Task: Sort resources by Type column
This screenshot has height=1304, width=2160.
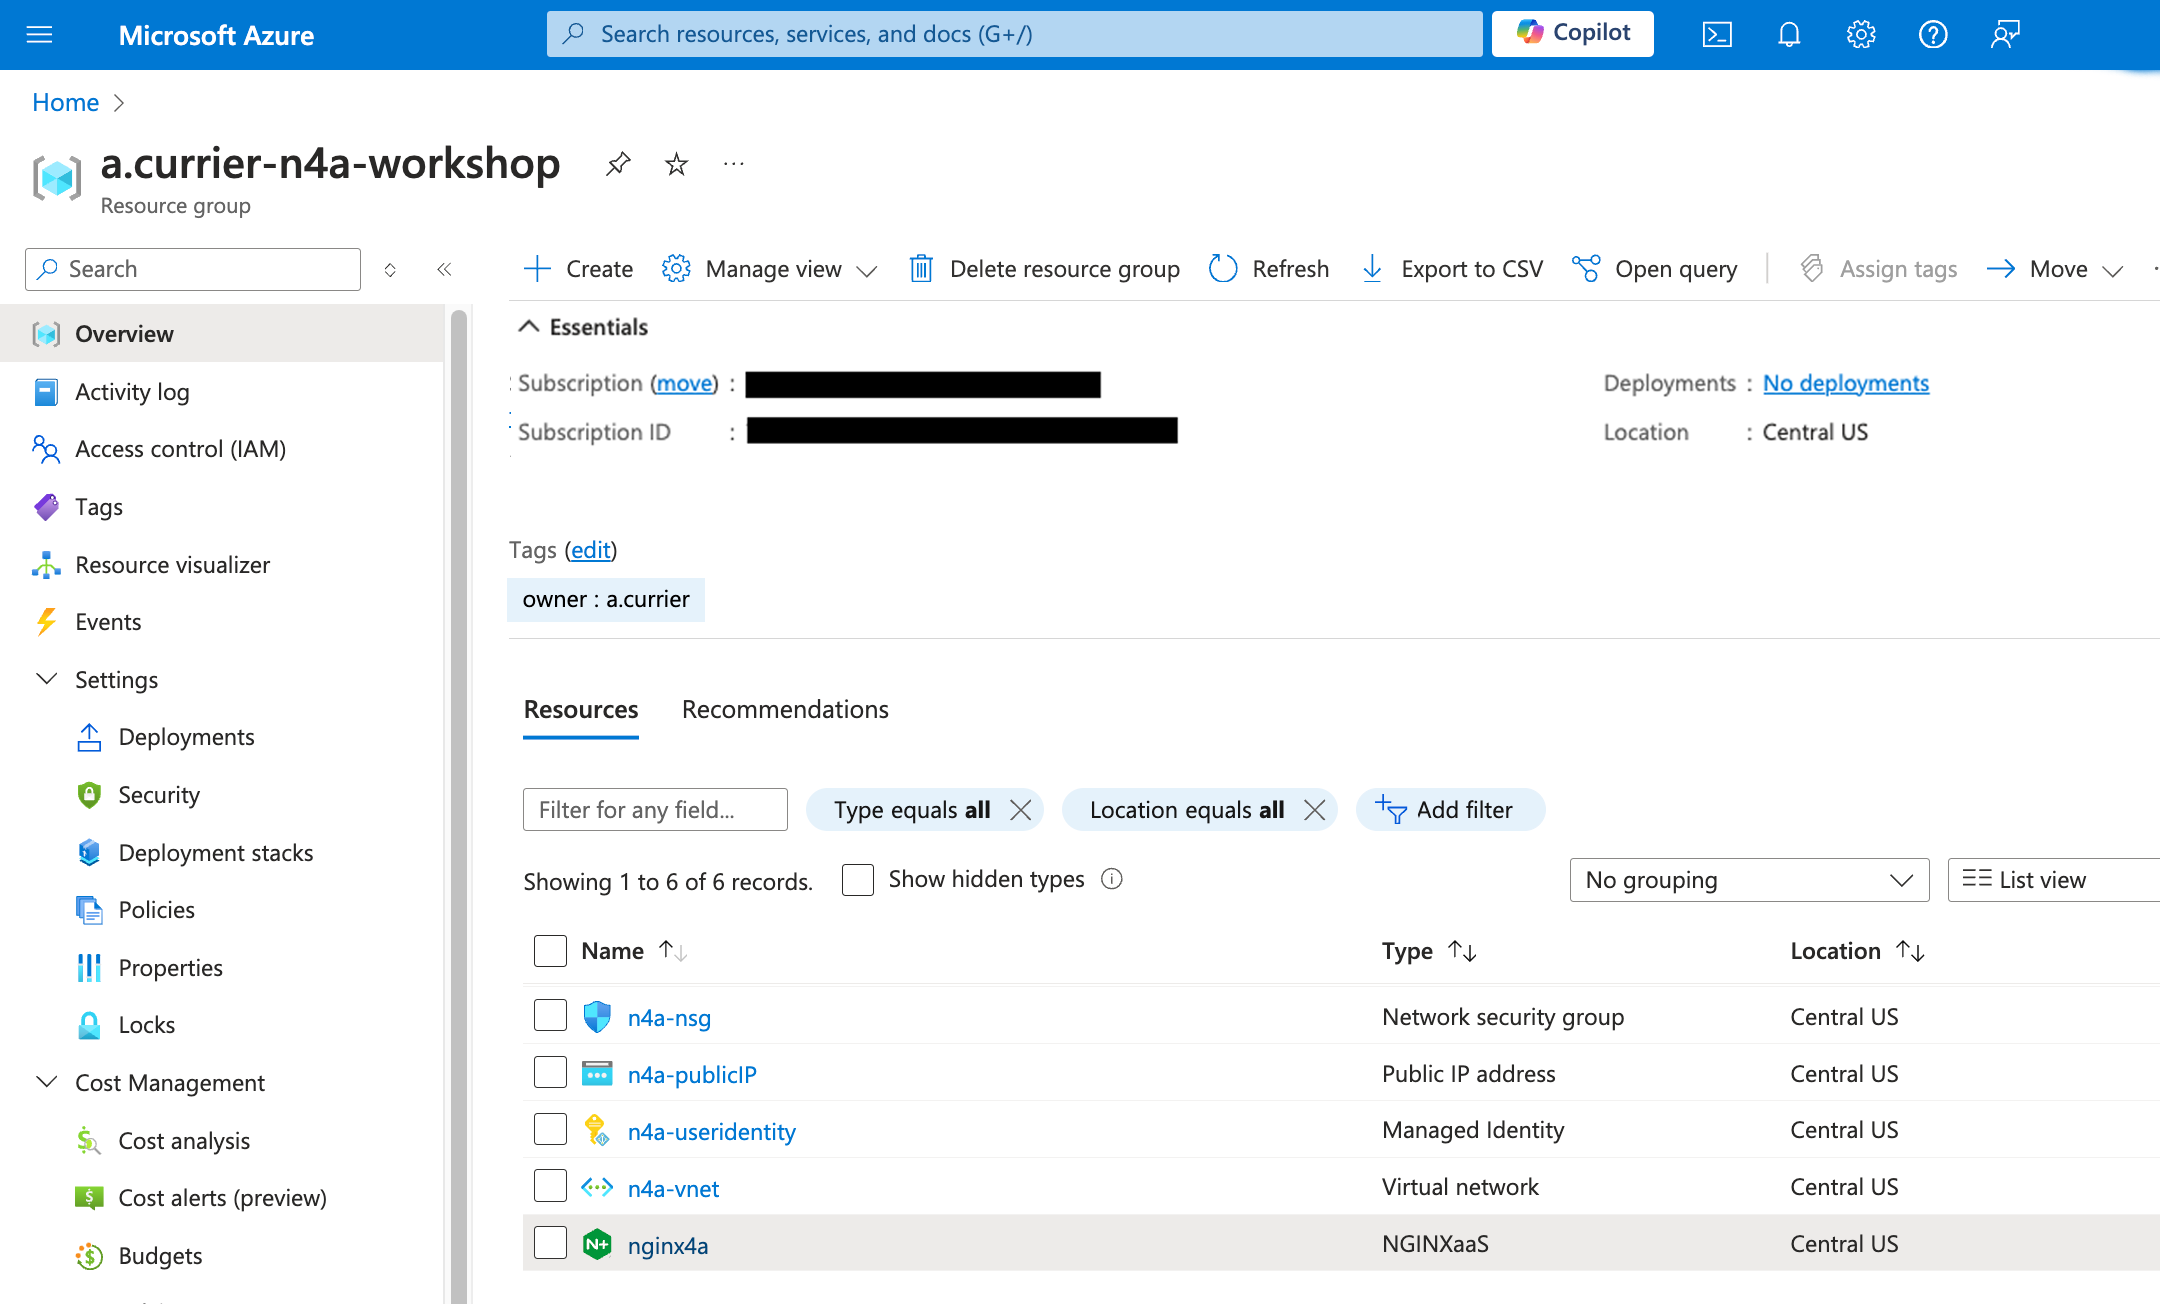Action: point(1429,950)
